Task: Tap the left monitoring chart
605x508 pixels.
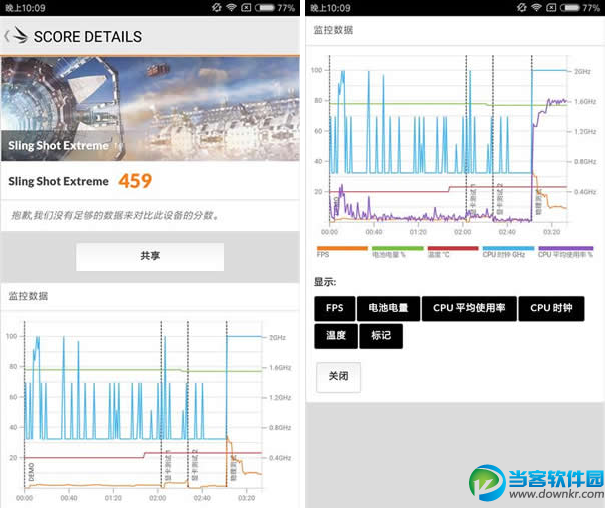Action: 150,411
